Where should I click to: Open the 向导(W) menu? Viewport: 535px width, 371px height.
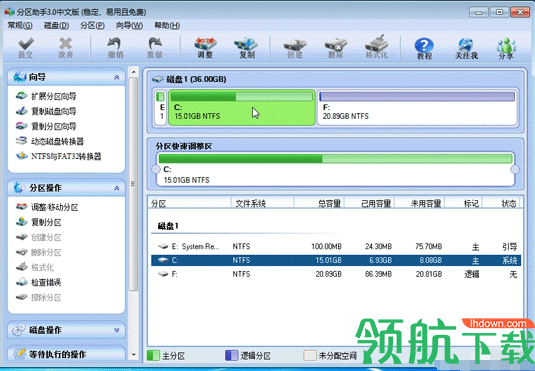pos(129,26)
